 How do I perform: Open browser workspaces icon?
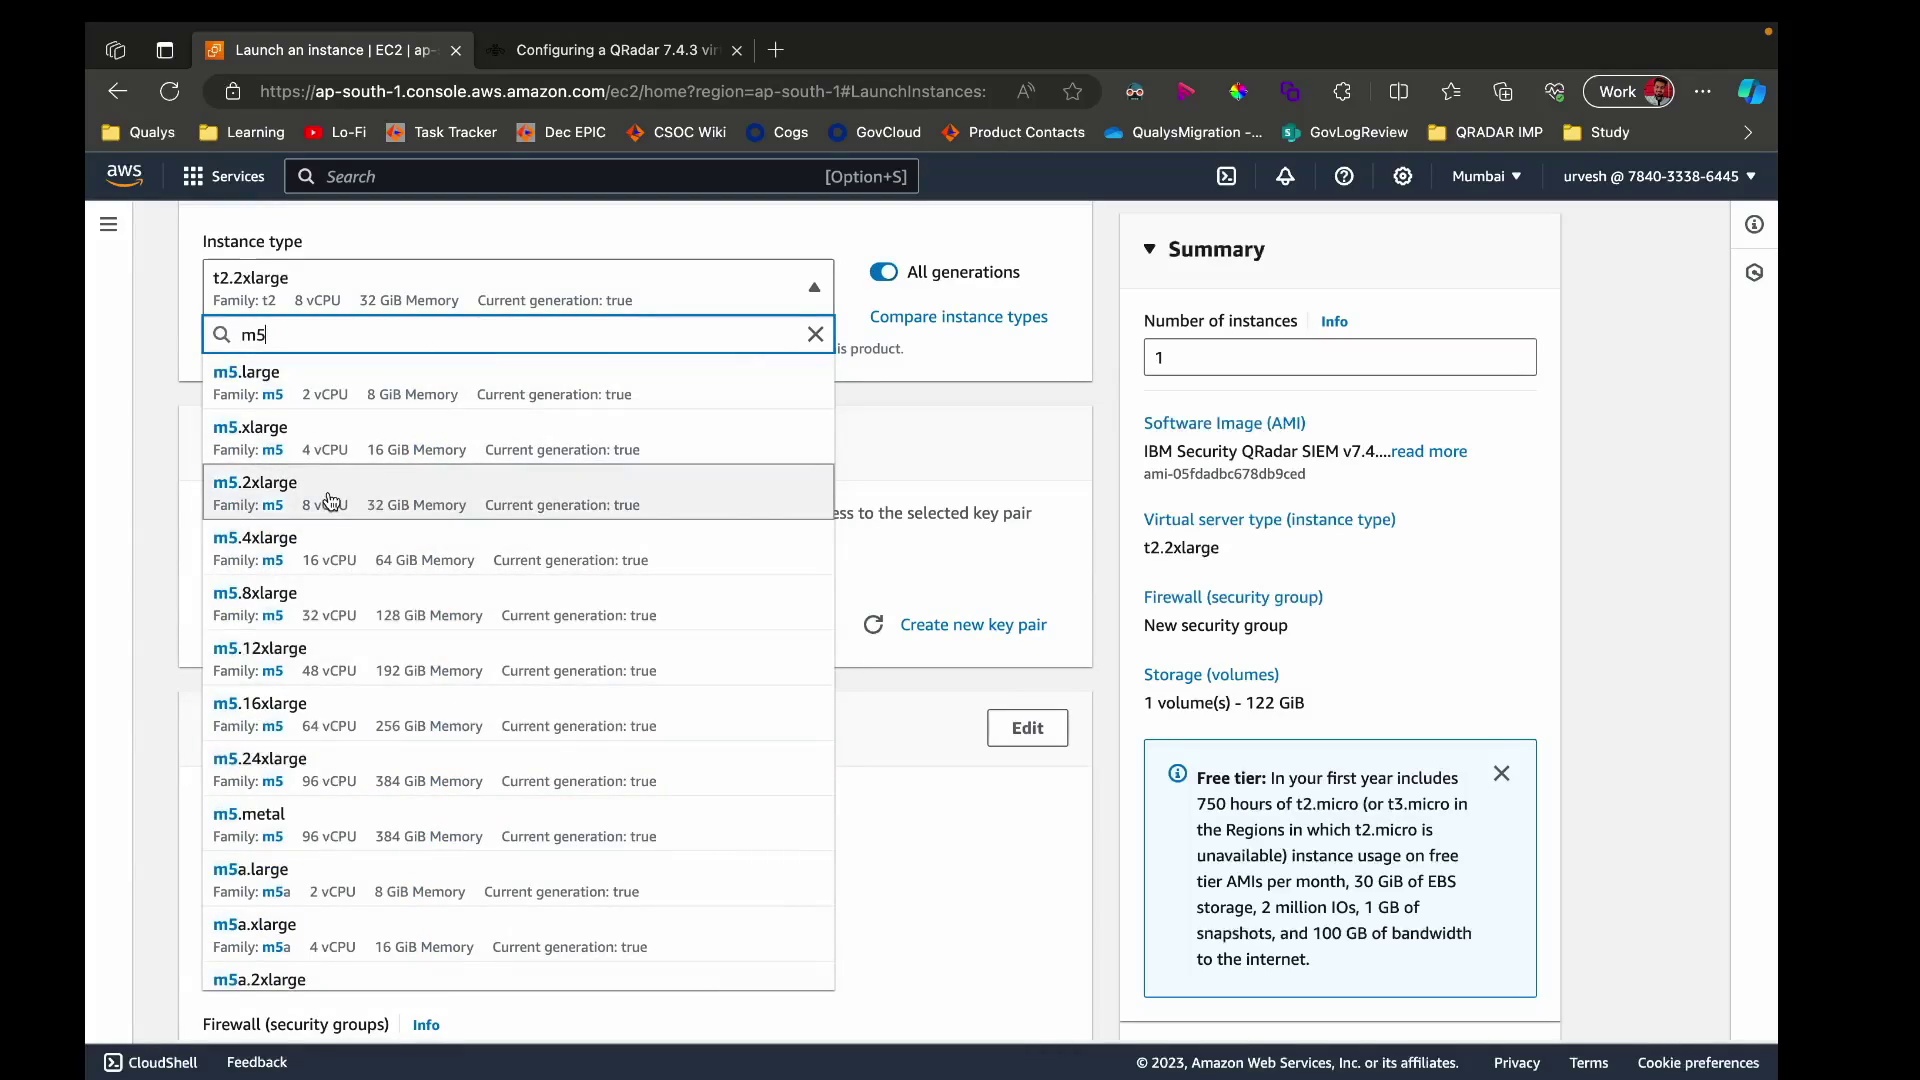(x=115, y=50)
